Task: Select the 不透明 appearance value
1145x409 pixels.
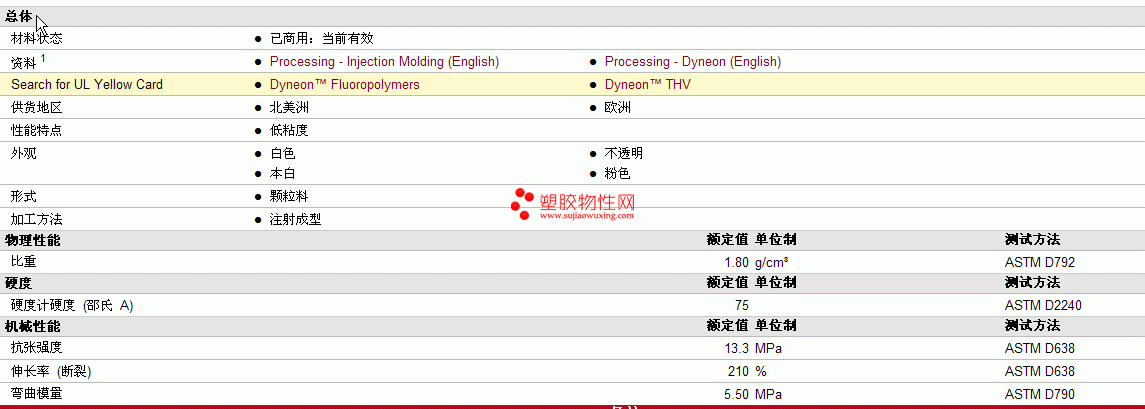Action: click(624, 154)
